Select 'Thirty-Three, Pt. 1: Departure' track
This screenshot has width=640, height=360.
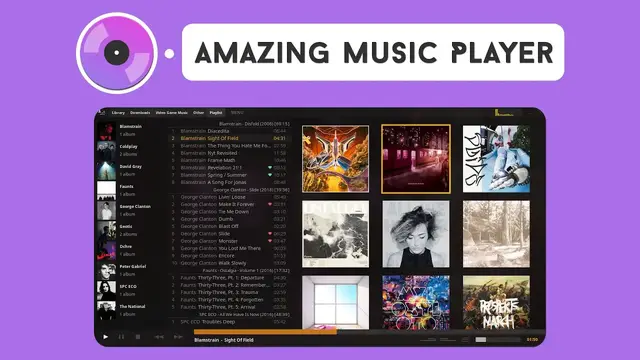(x=229, y=278)
